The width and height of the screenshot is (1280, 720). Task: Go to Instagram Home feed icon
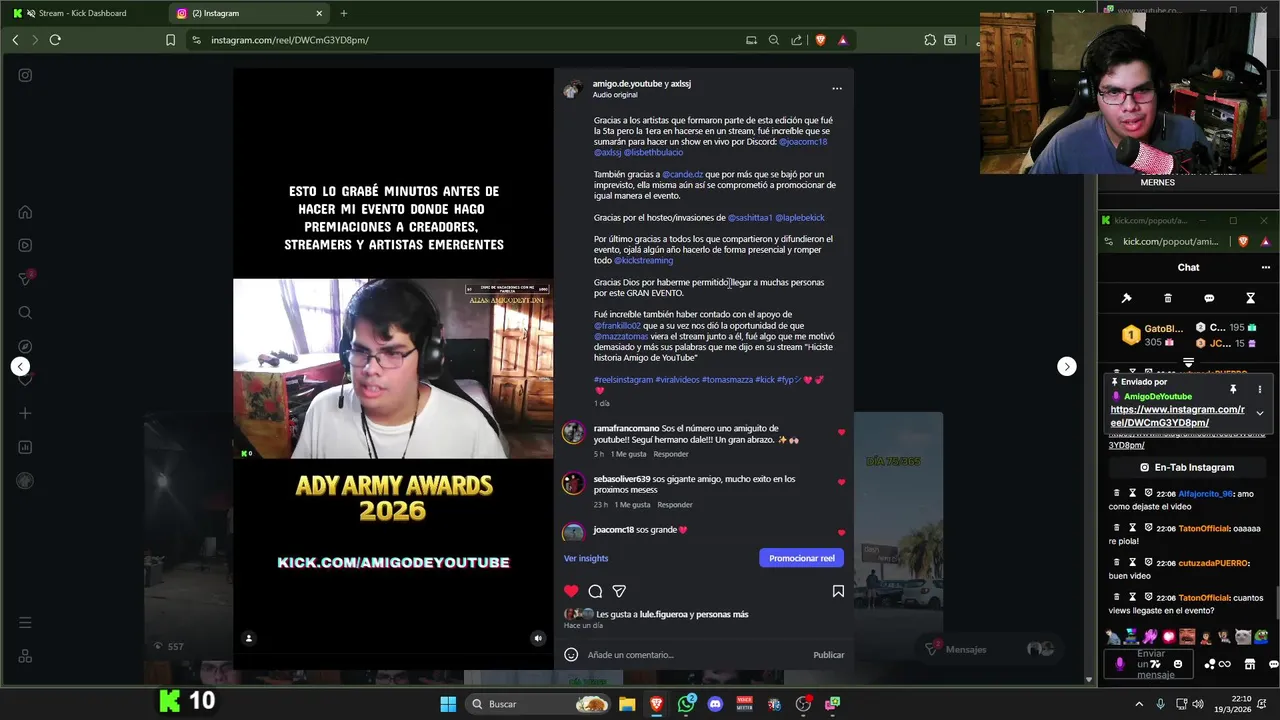pyautogui.click(x=25, y=212)
